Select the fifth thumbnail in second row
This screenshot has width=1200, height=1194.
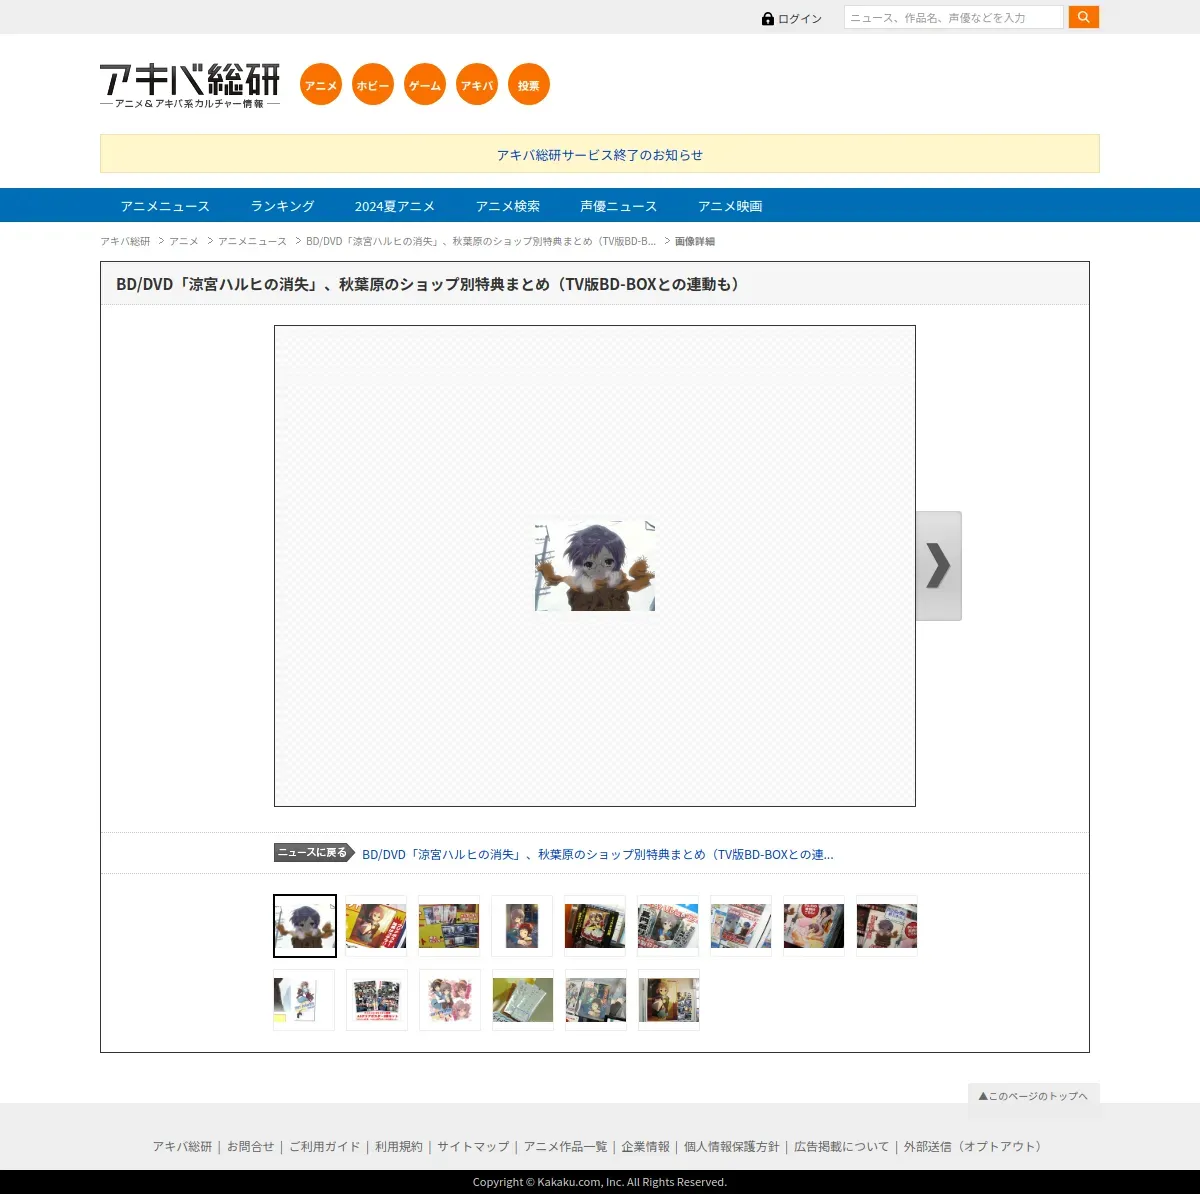[596, 1000]
